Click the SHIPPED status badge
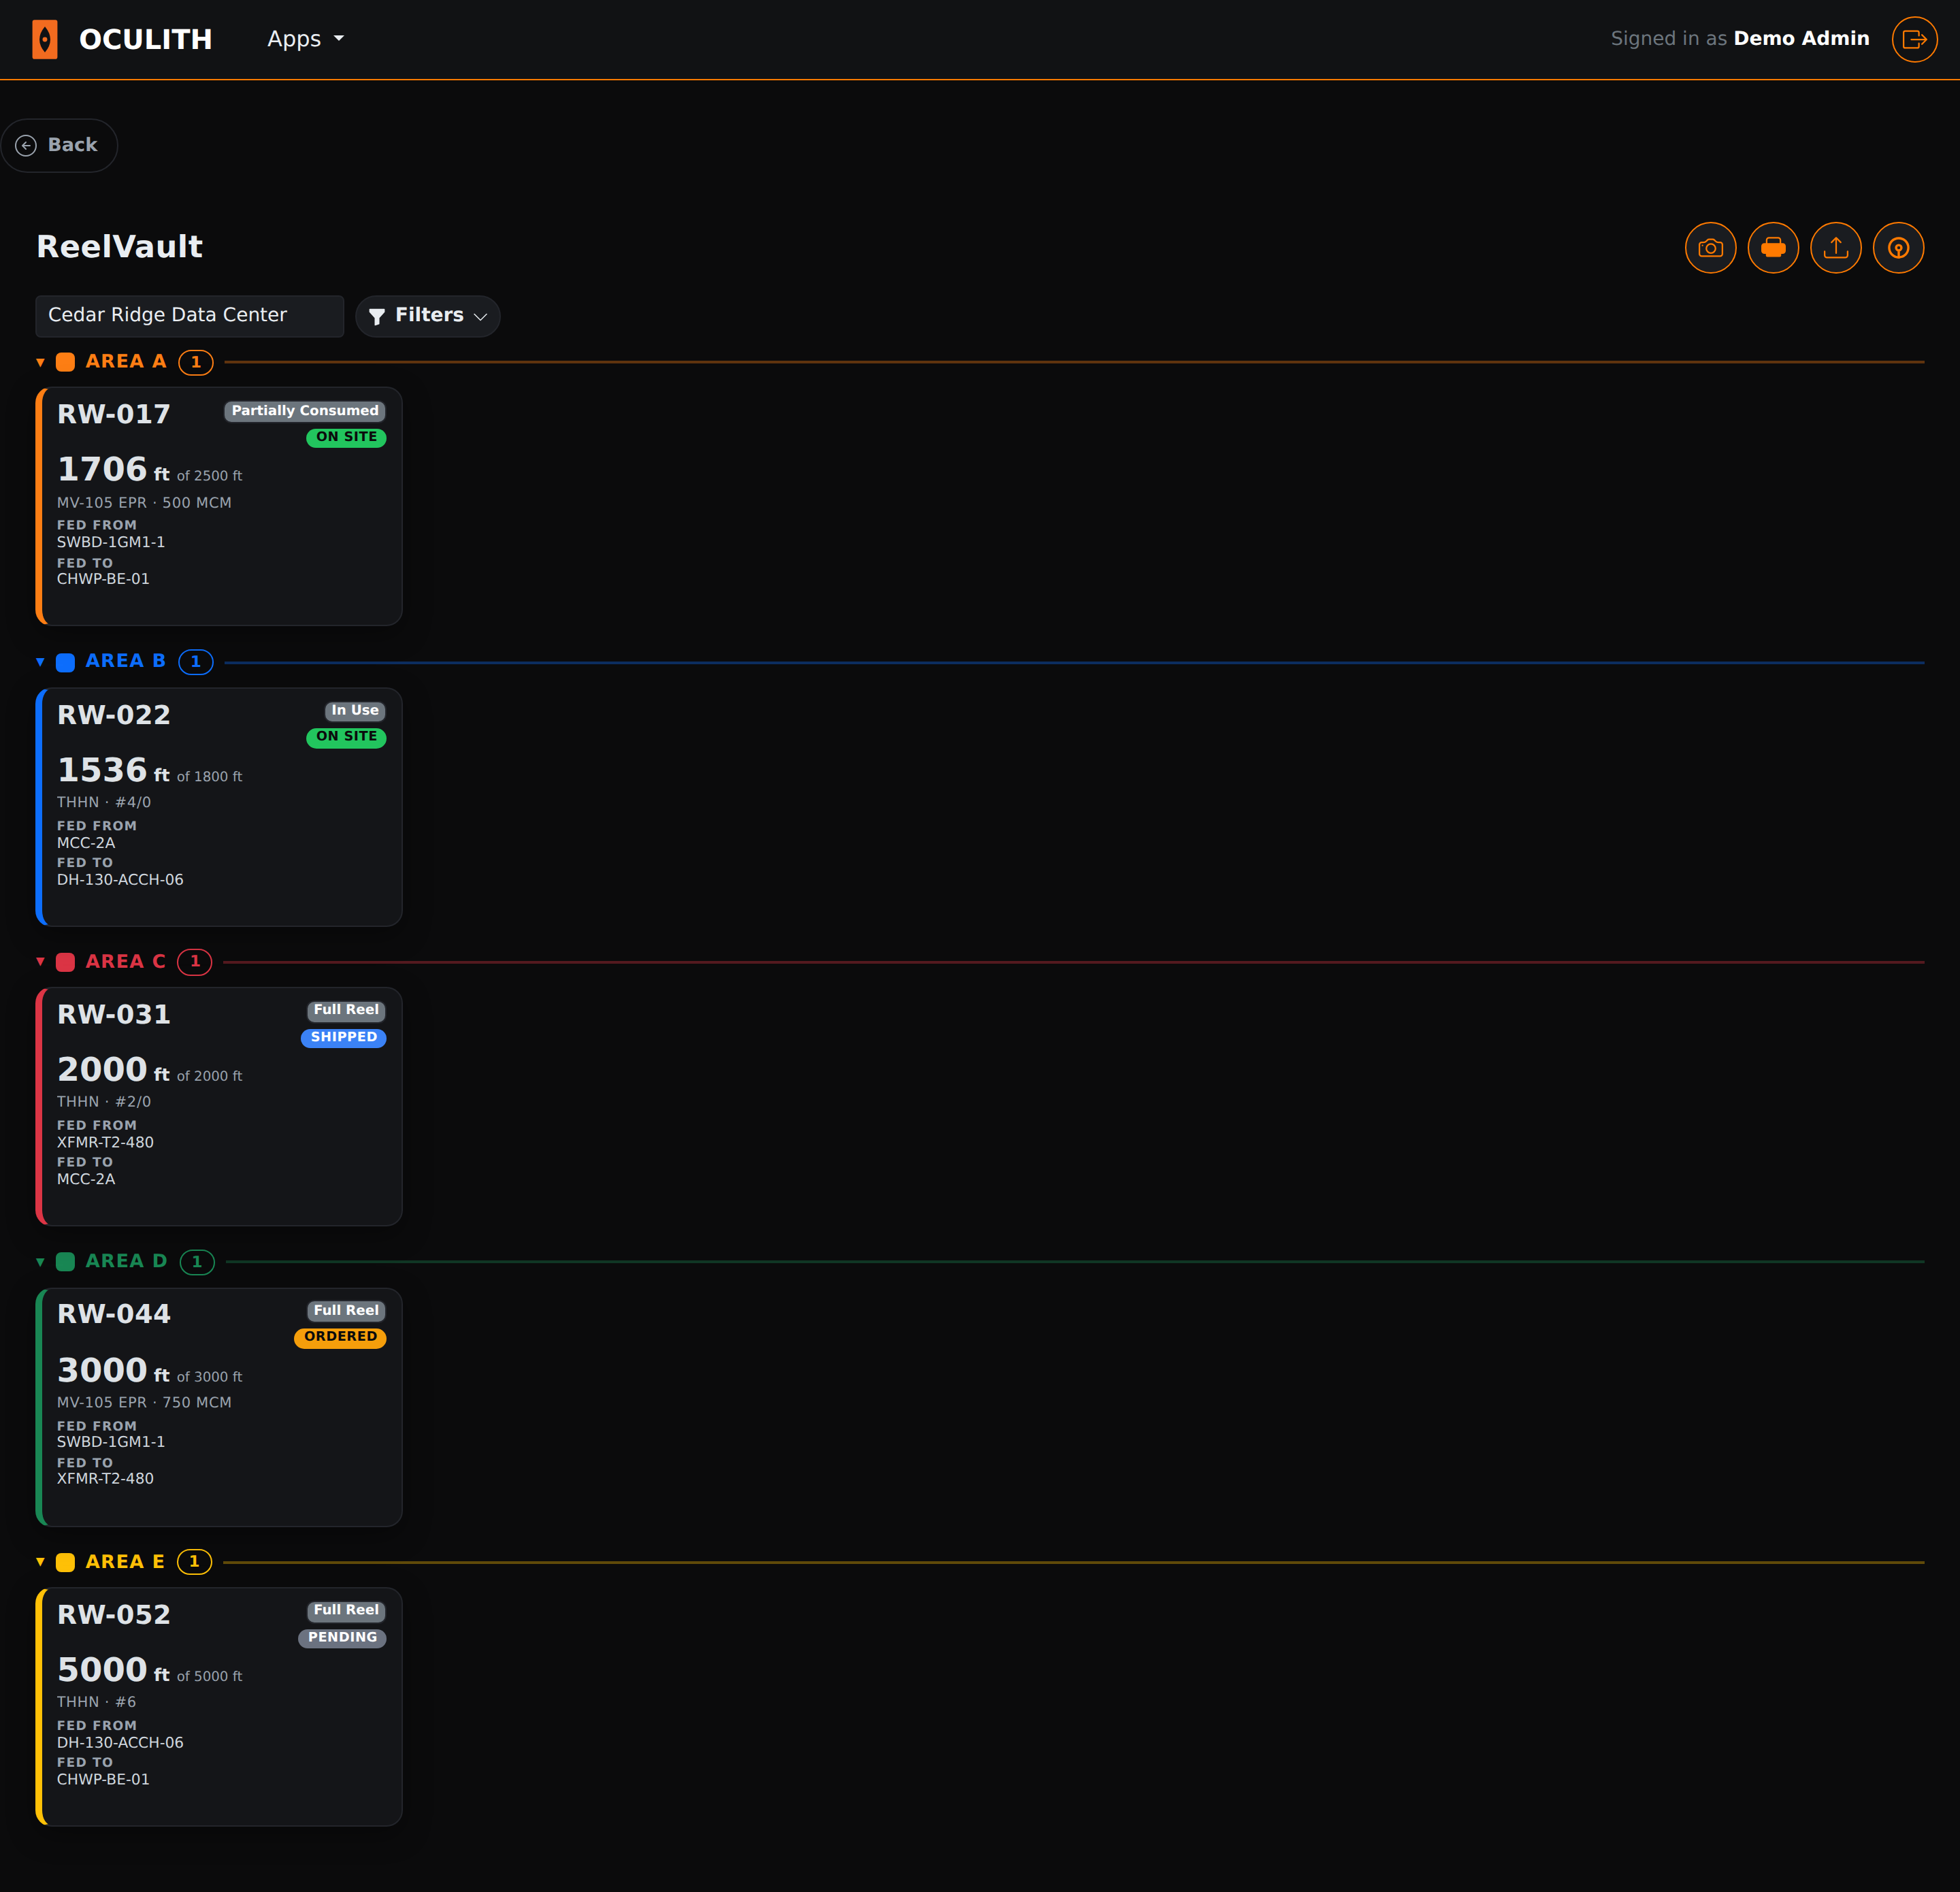Viewport: 1960px width, 1892px height. (344, 1037)
